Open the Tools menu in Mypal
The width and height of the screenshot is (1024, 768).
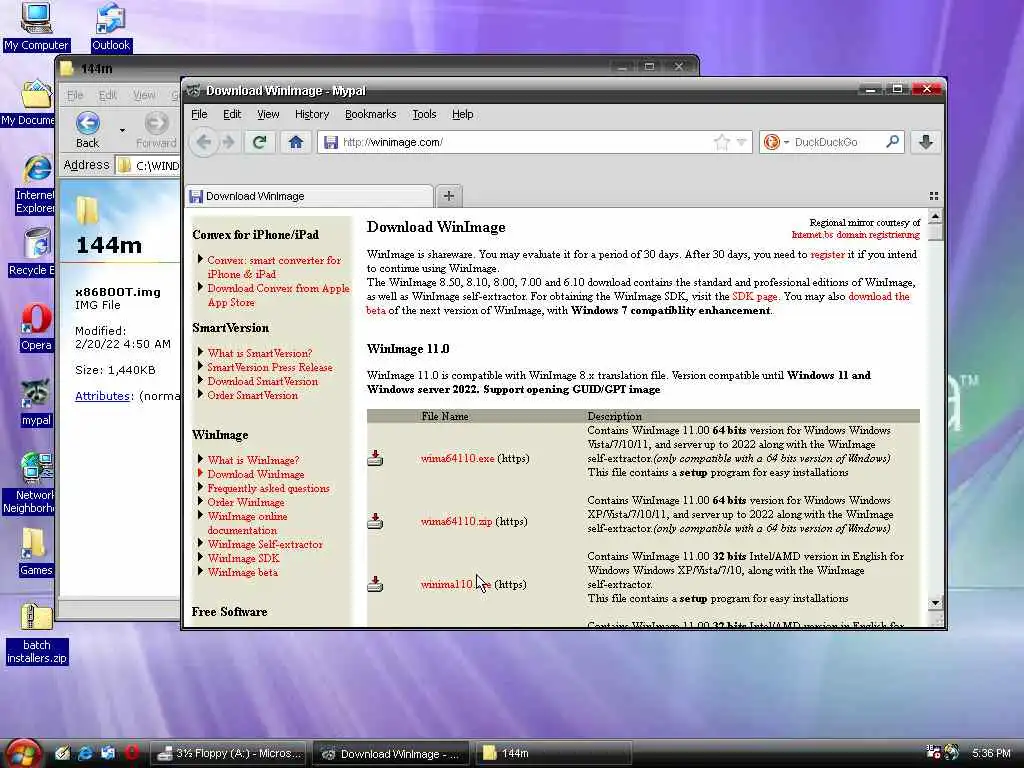point(424,114)
